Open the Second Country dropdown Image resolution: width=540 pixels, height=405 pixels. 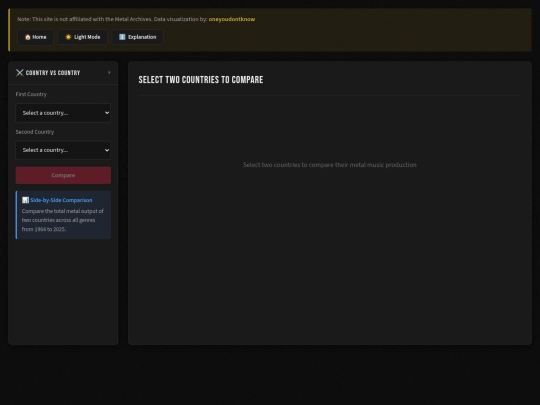[63, 150]
